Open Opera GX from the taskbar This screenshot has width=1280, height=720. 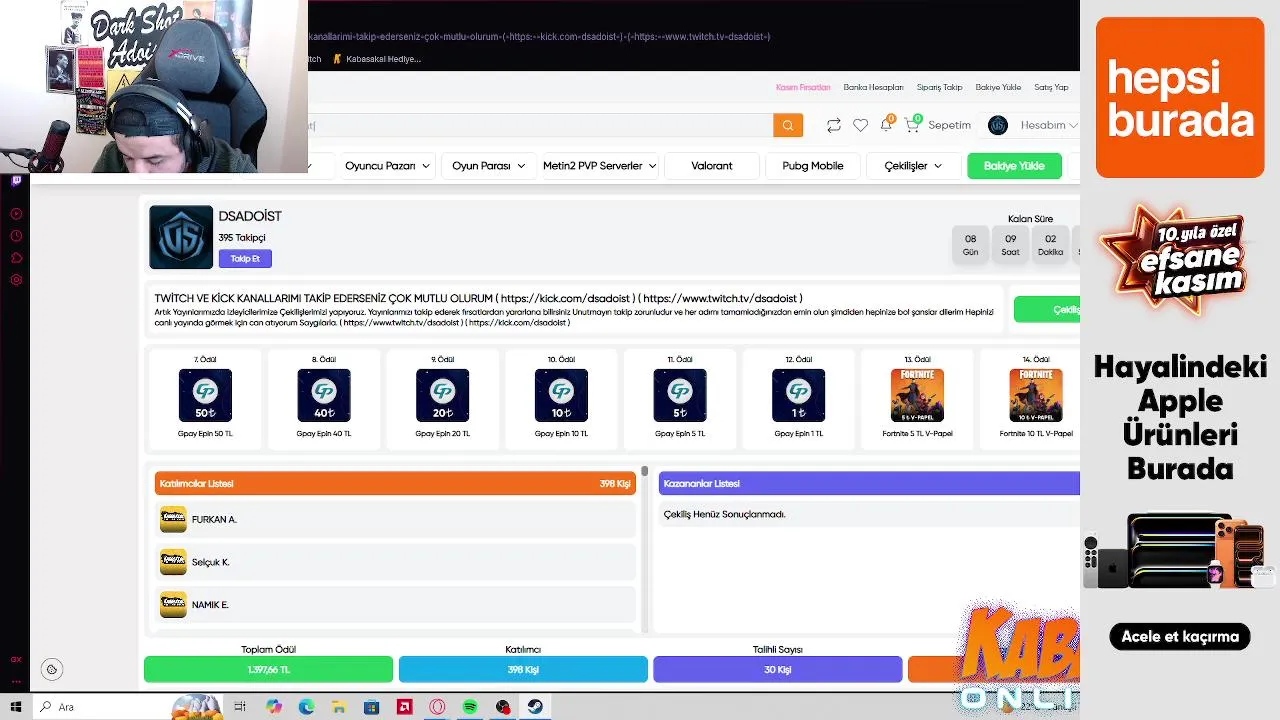coord(437,707)
